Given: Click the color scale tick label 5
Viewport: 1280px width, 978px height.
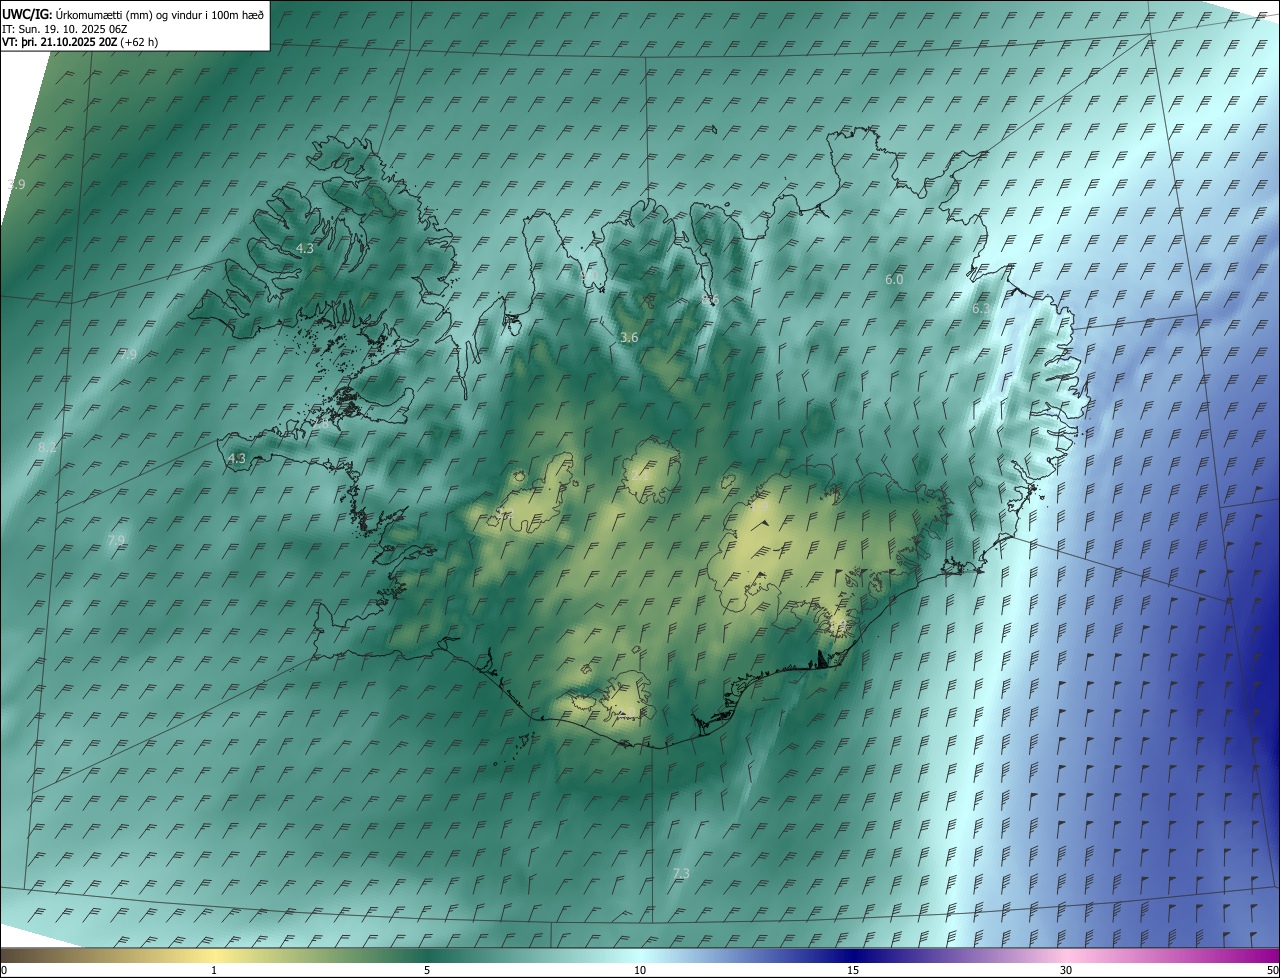Looking at the screenshot, I should point(427,971).
